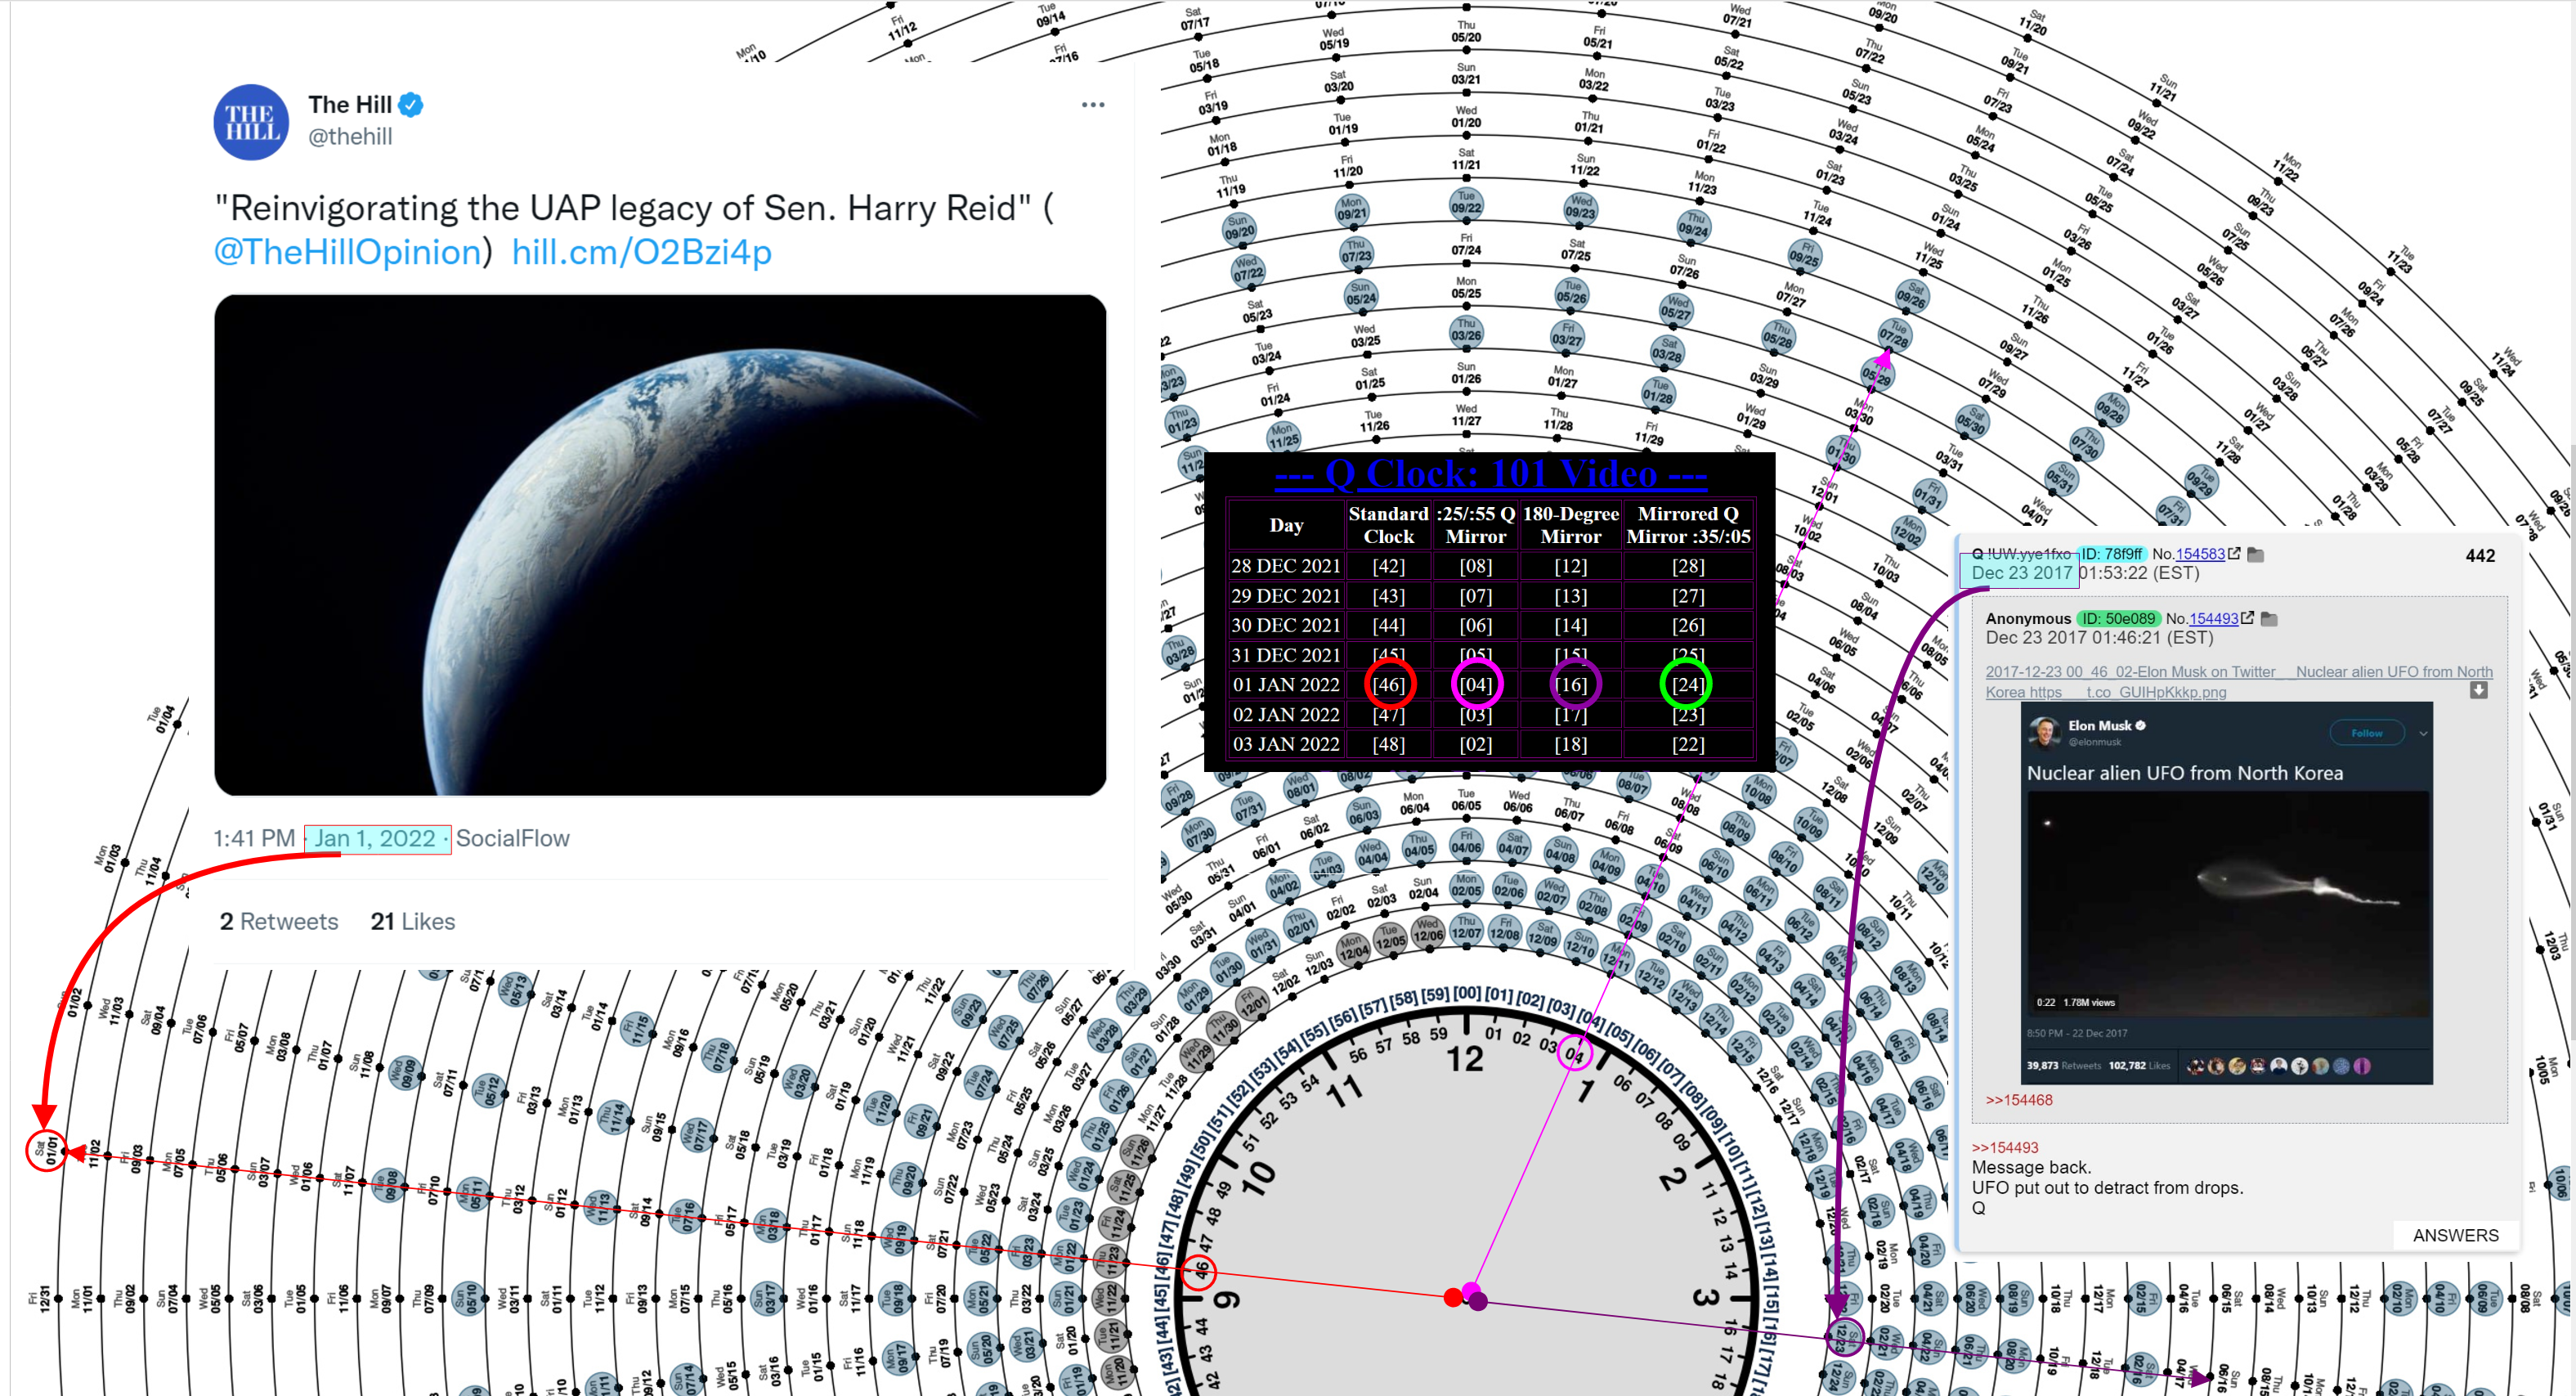
Task: Select the 03 JAN 2022 row label
Action: coord(1285,744)
